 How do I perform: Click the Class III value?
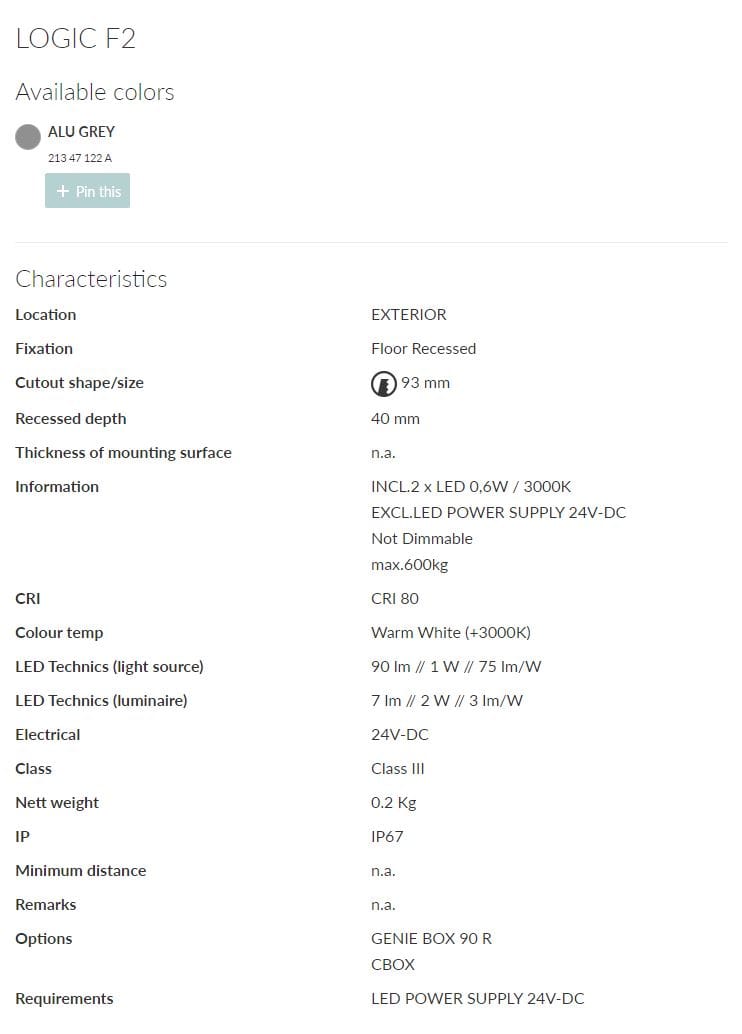coord(398,768)
